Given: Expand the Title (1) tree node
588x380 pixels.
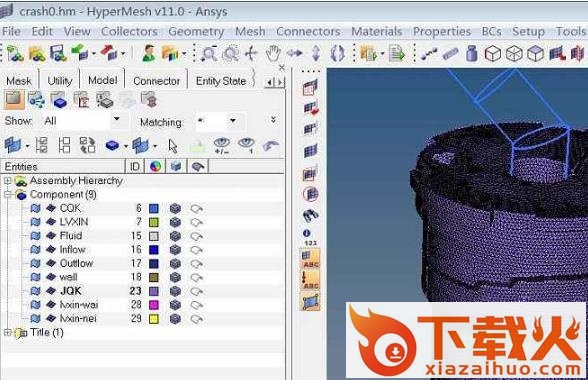Looking at the screenshot, I should (x=7, y=332).
